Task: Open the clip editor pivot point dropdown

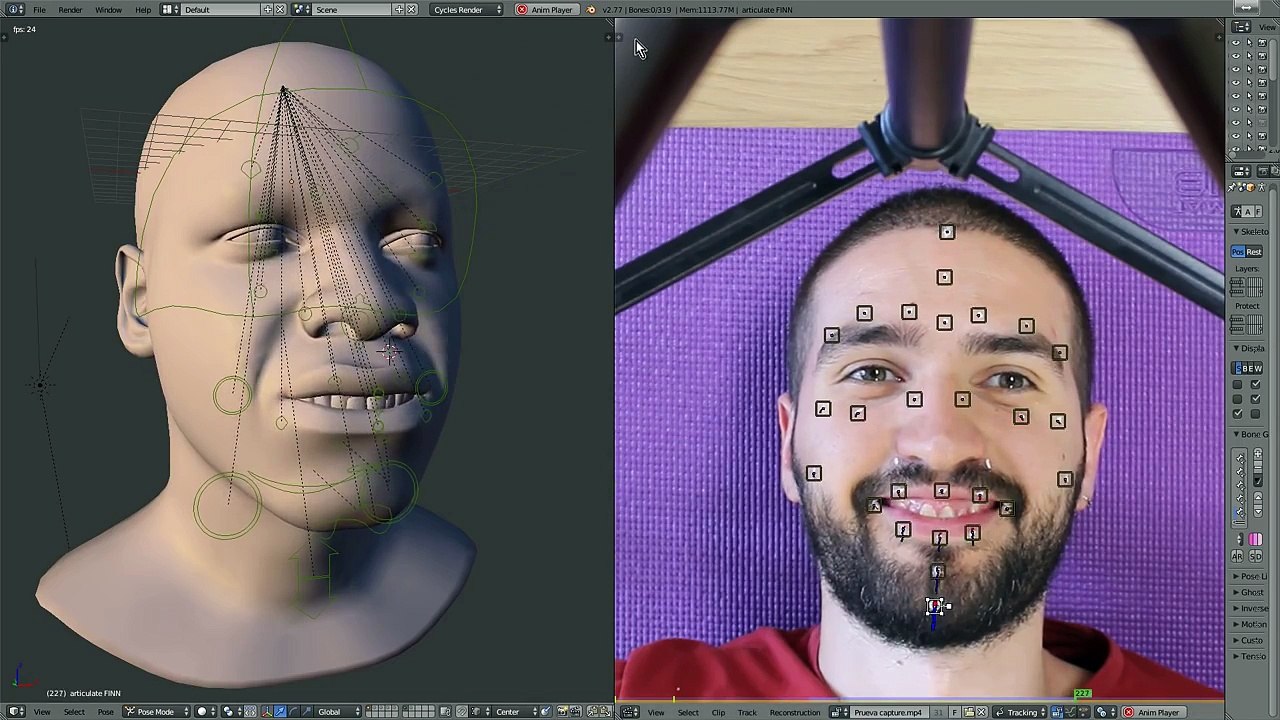Action: click(x=1105, y=712)
